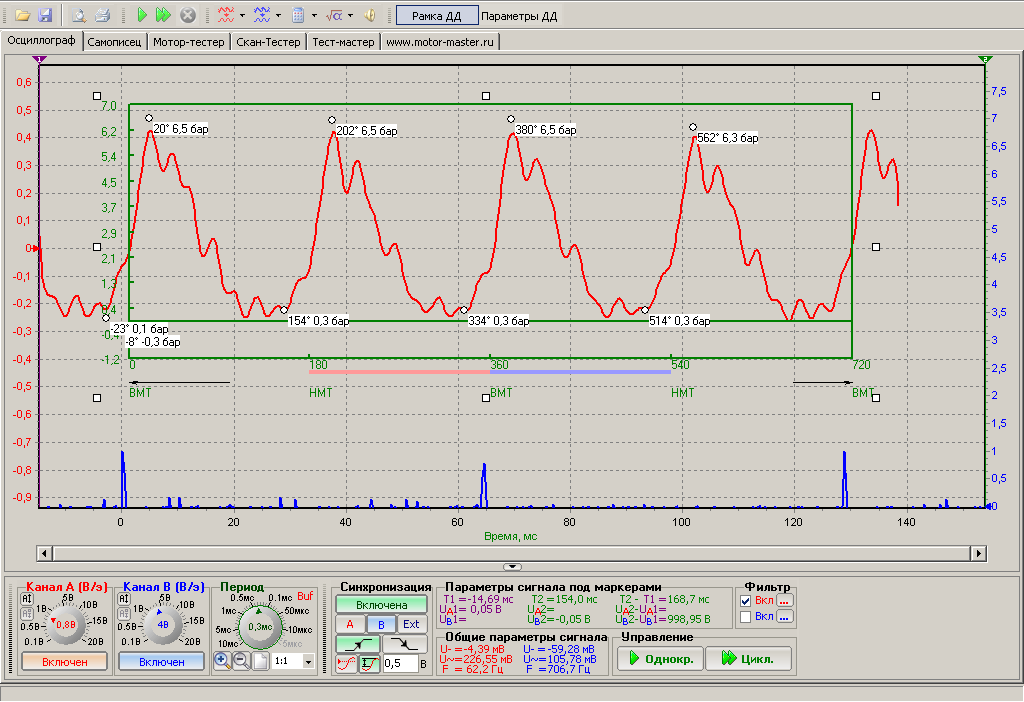Open the calculator toolbar icon

tap(298, 15)
